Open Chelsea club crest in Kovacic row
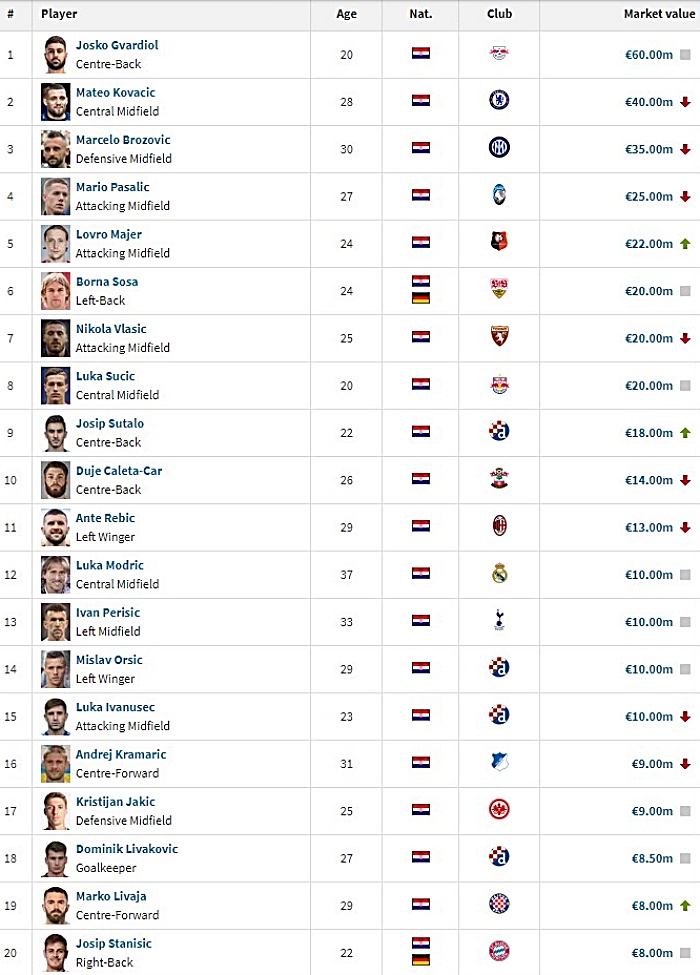 point(499,100)
